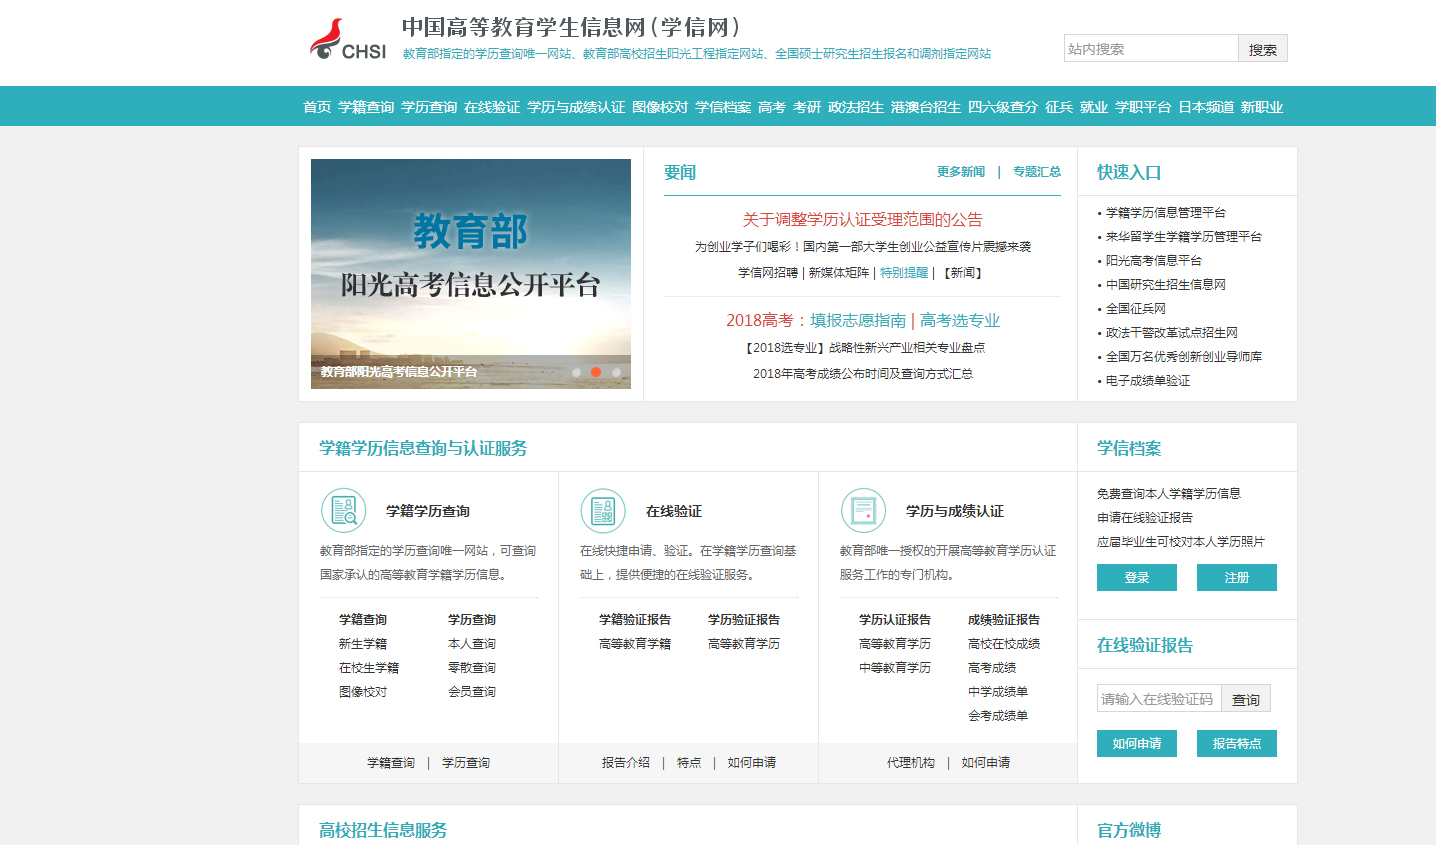Click the 请输入在线验证码 input field

pos(1158,699)
